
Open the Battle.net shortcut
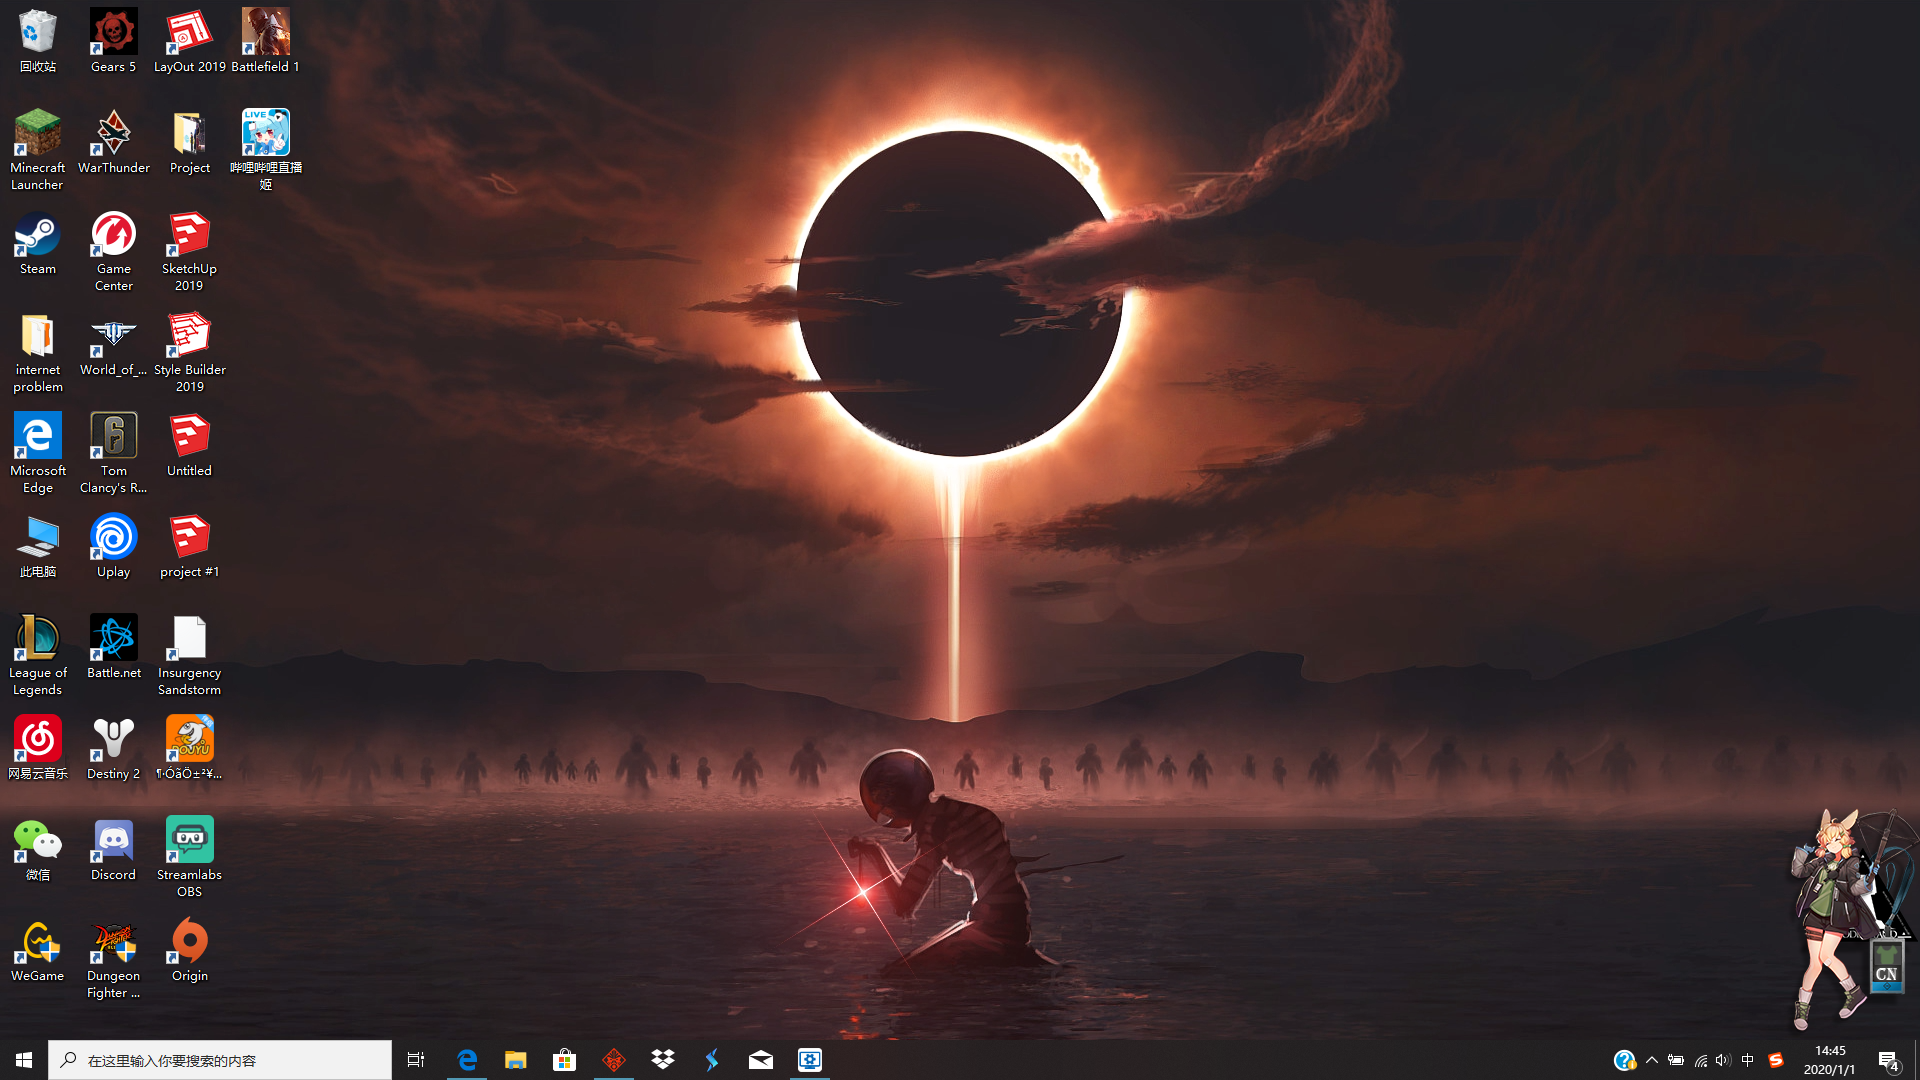113,648
